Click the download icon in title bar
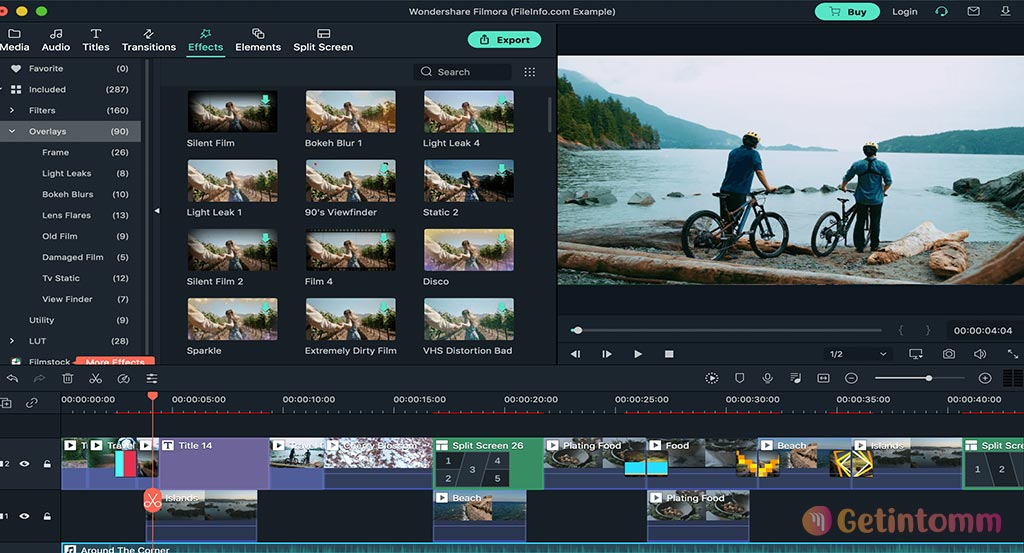This screenshot has height=553, width=1024. click(1006, 12)
